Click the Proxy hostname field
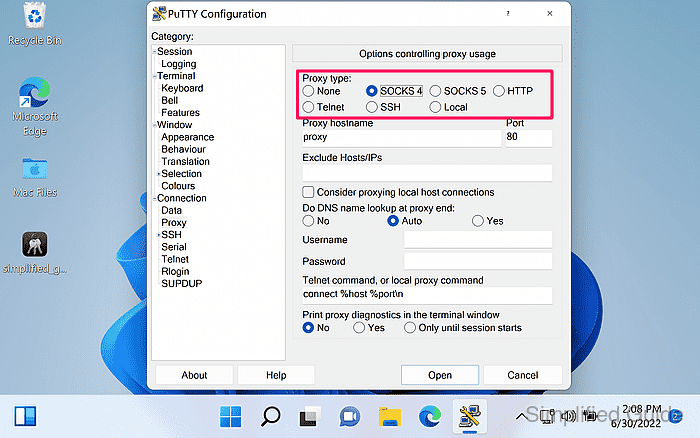The width and height of the screenshot is (700, 438). click(401, 138)
